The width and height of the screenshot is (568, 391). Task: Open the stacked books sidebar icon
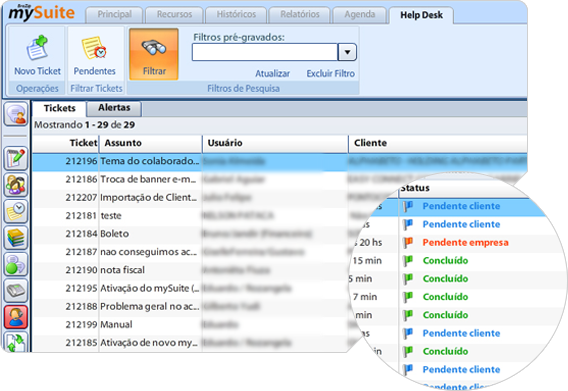tap(16, 237)
